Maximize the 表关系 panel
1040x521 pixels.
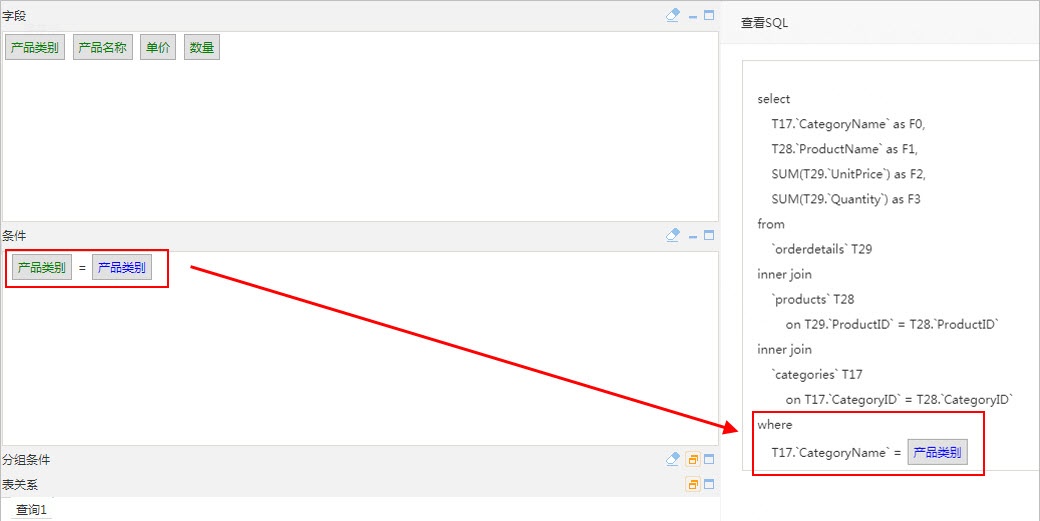pos(709,484)
